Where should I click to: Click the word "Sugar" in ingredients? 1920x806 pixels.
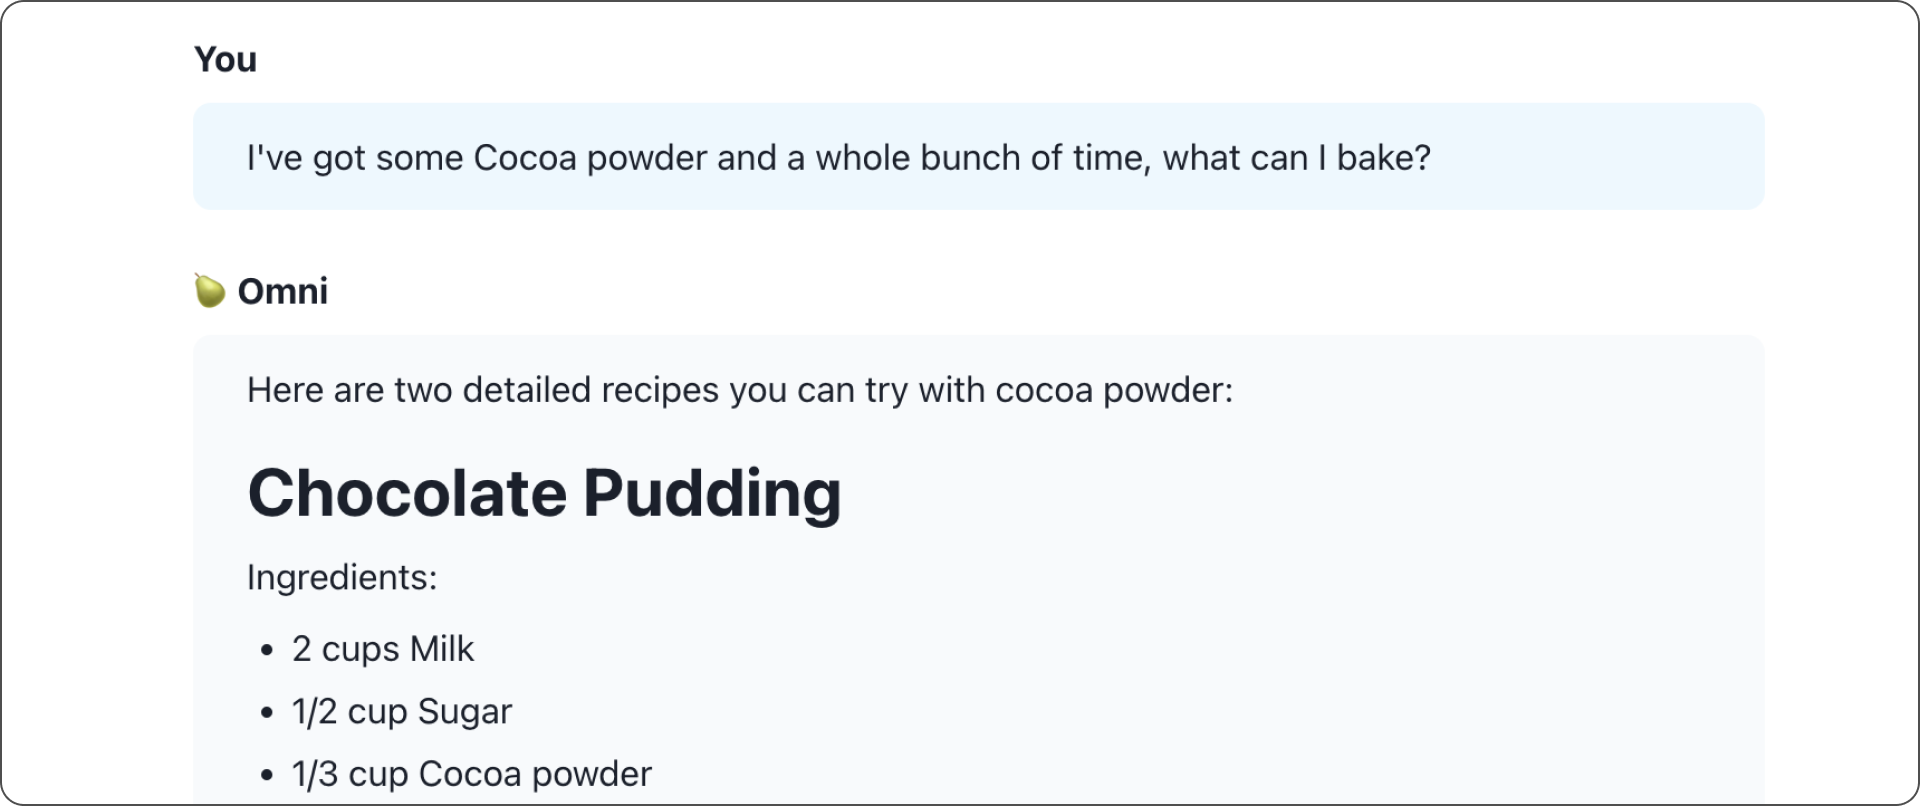[464, 712]
